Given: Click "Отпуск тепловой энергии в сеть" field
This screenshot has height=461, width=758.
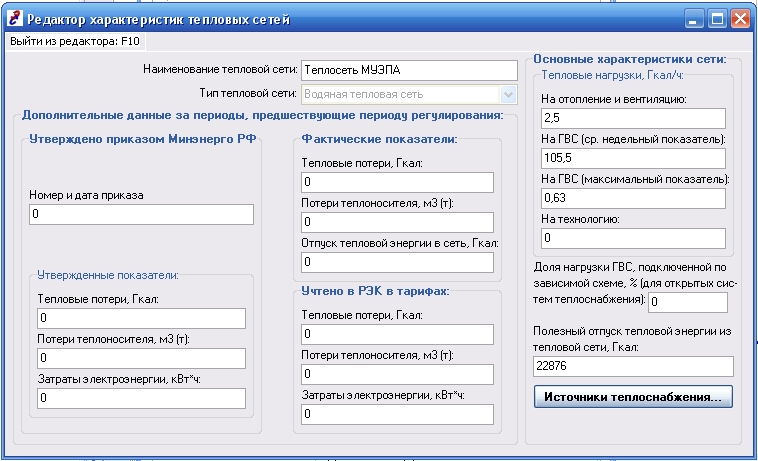Looking at the screenshot, I should click(397, 262).
